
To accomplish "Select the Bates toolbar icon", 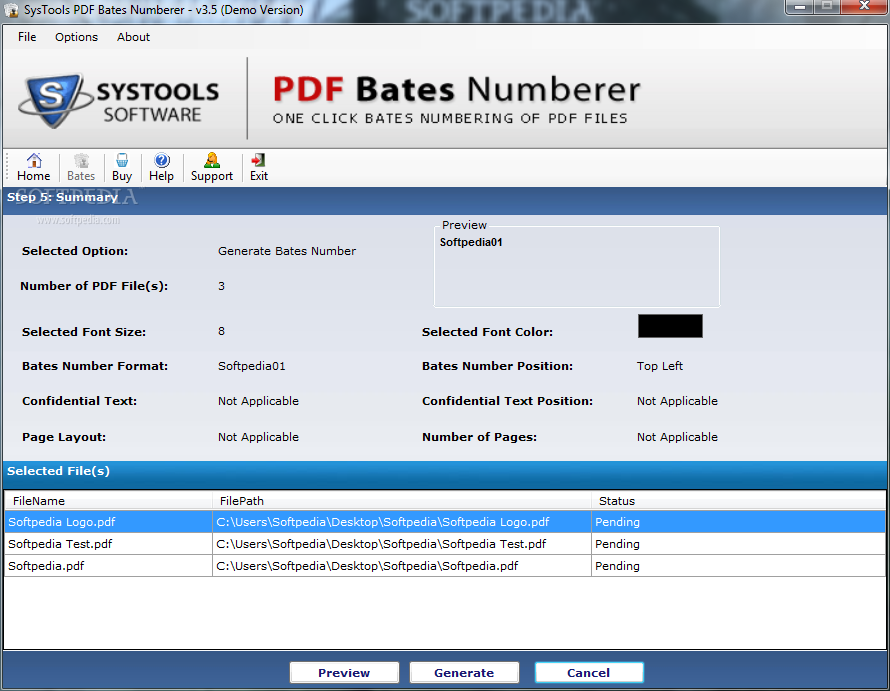I will [81, 167].
